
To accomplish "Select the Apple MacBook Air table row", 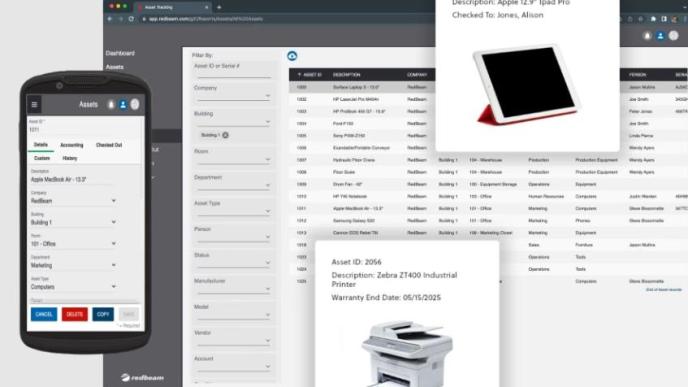I will [x=488, y=208].
